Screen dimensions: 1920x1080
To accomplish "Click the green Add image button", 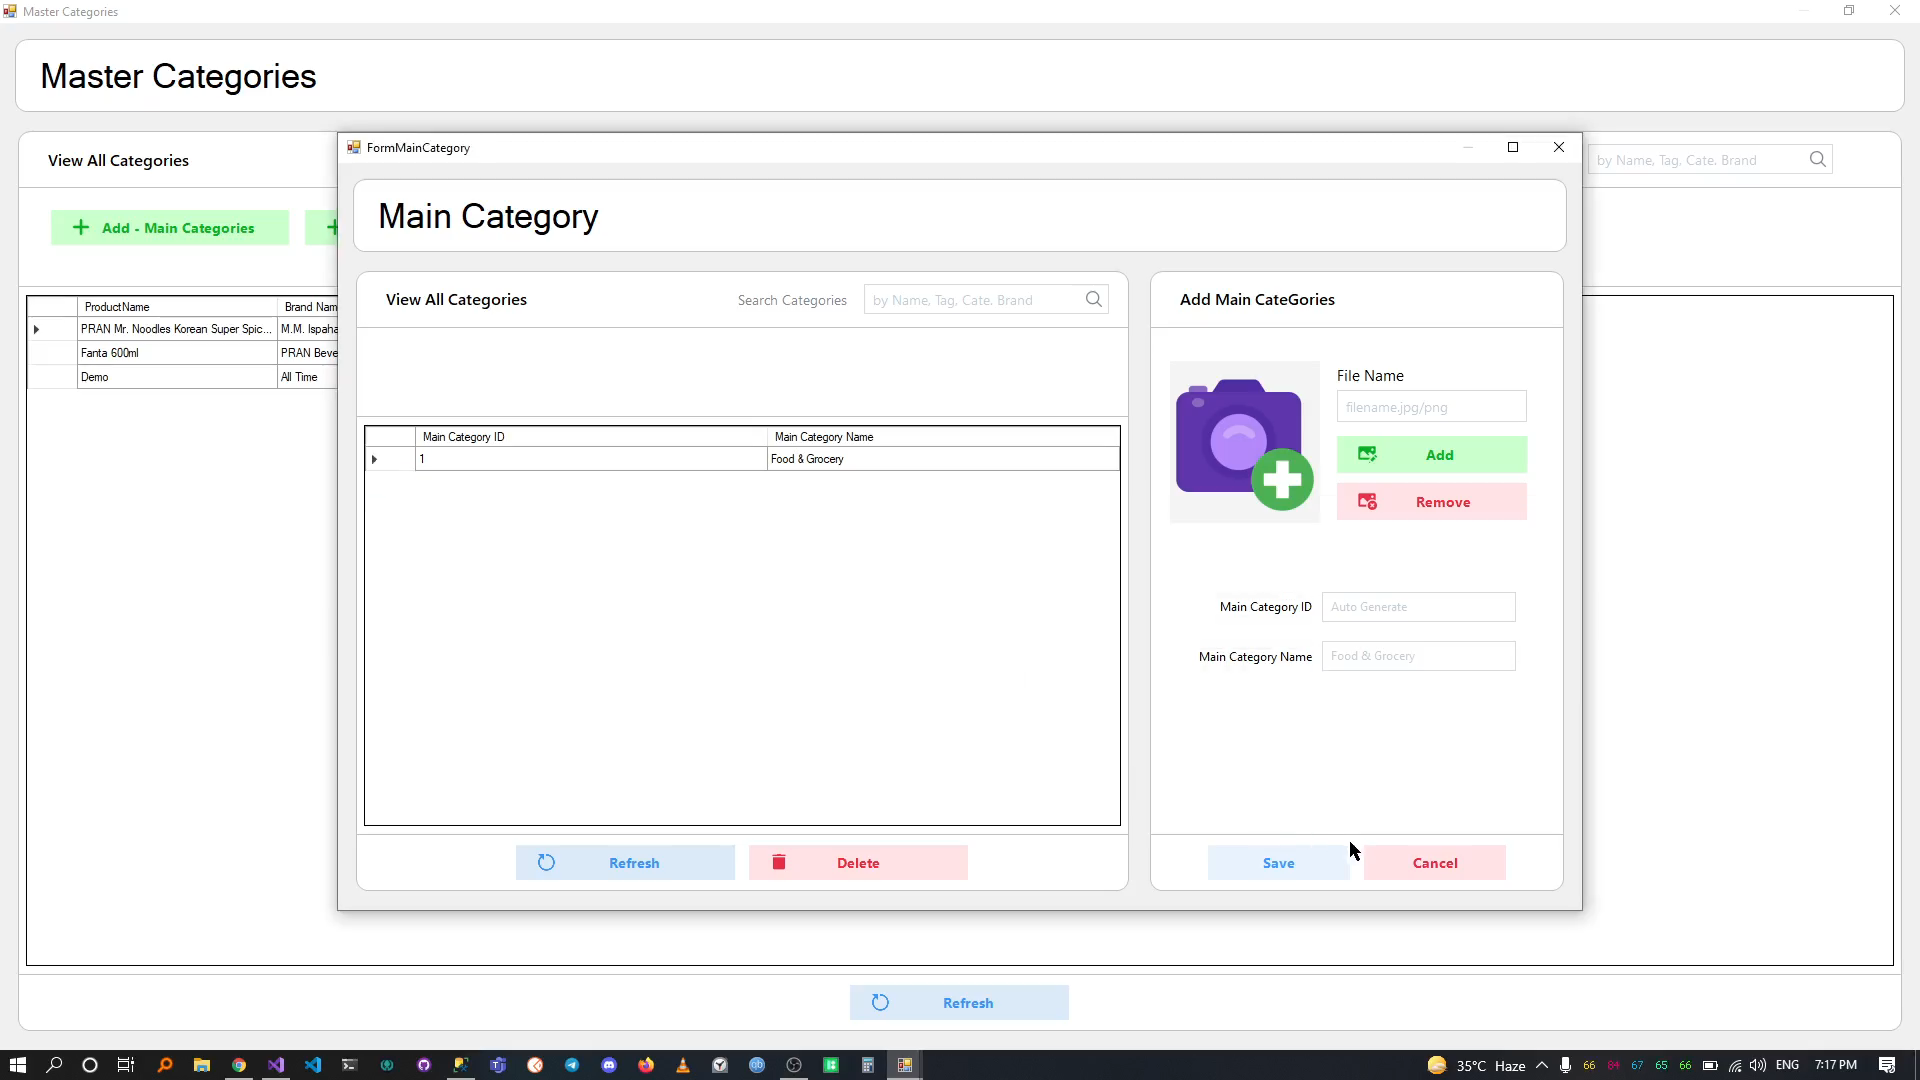I will pyautogui.click(x=1431, y=455).
